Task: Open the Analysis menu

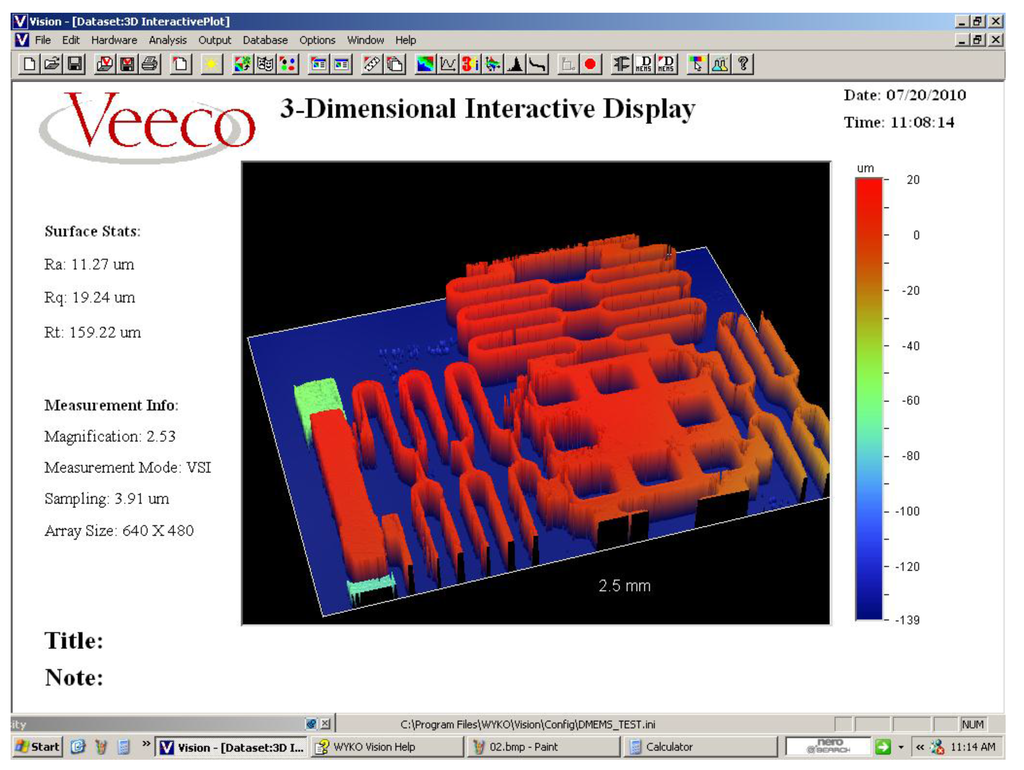Action: coord(167,40)
